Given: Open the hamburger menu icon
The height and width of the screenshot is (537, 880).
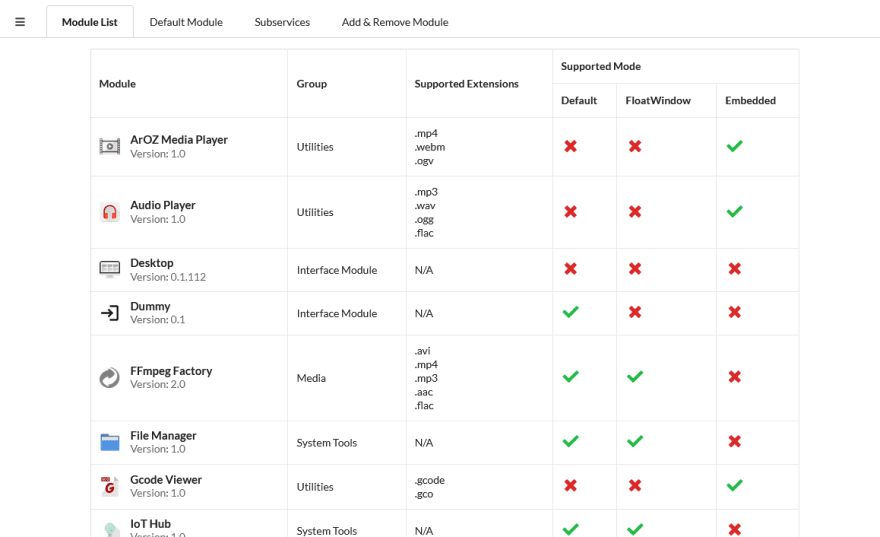Looking at the screenshot, I should click(20, 22).
